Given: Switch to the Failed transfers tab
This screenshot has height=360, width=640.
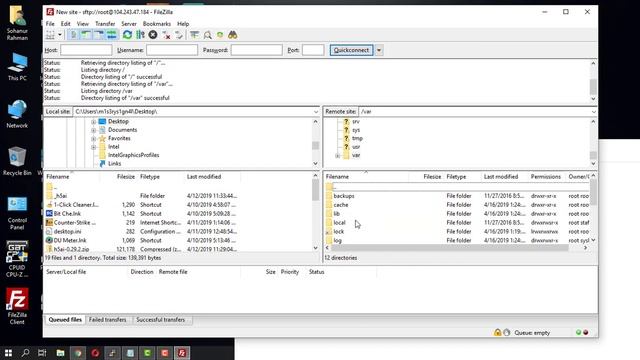Looking at the screenshot, I should tap(108, 320).
